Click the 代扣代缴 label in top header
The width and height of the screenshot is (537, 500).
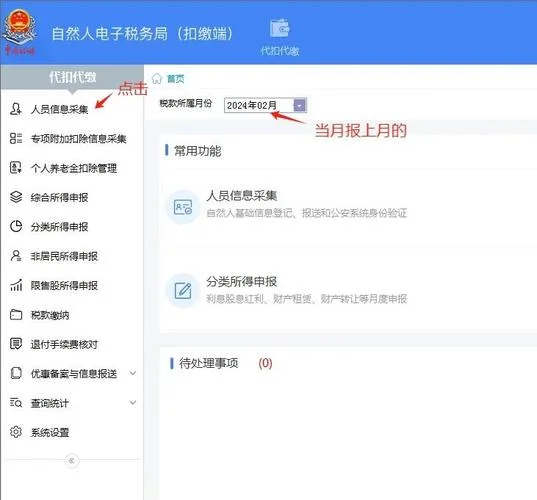(x=280, y=51)
